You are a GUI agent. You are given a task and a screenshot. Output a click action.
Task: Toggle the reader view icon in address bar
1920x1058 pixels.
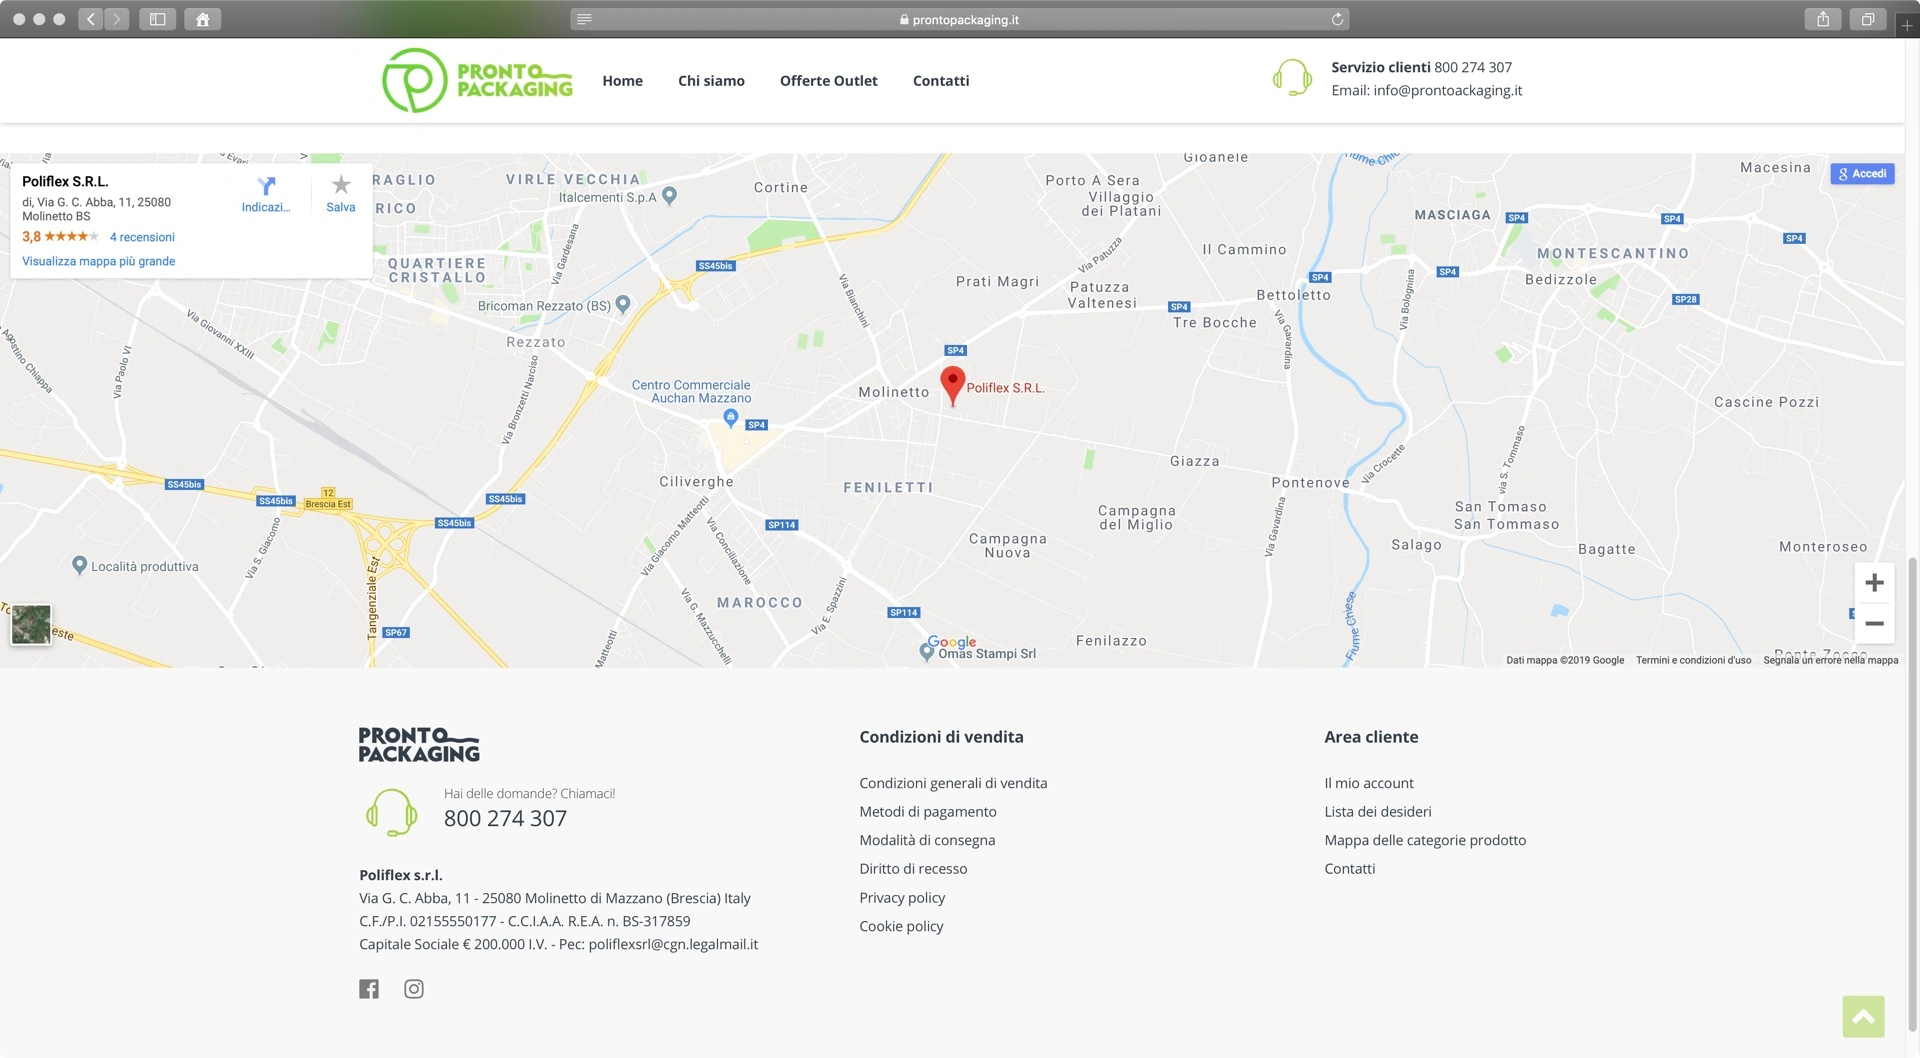pos(585,19)
